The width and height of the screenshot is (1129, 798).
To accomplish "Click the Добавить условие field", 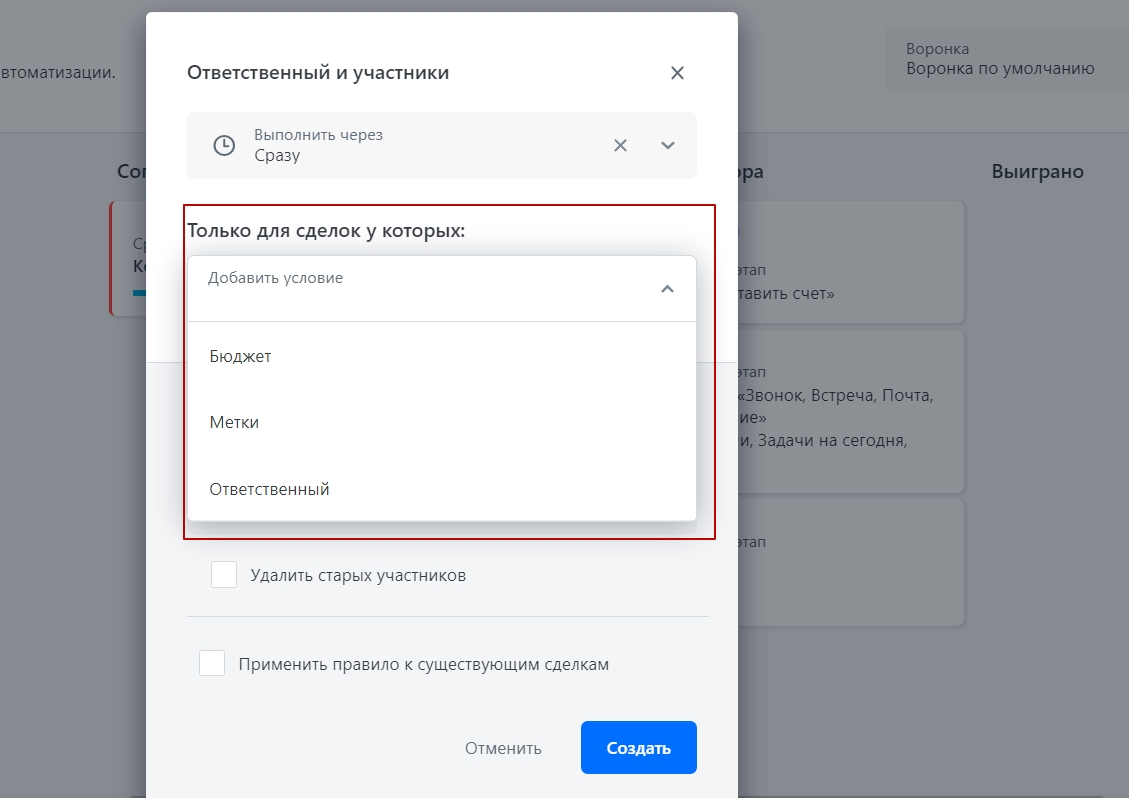I will coord(441,288).
